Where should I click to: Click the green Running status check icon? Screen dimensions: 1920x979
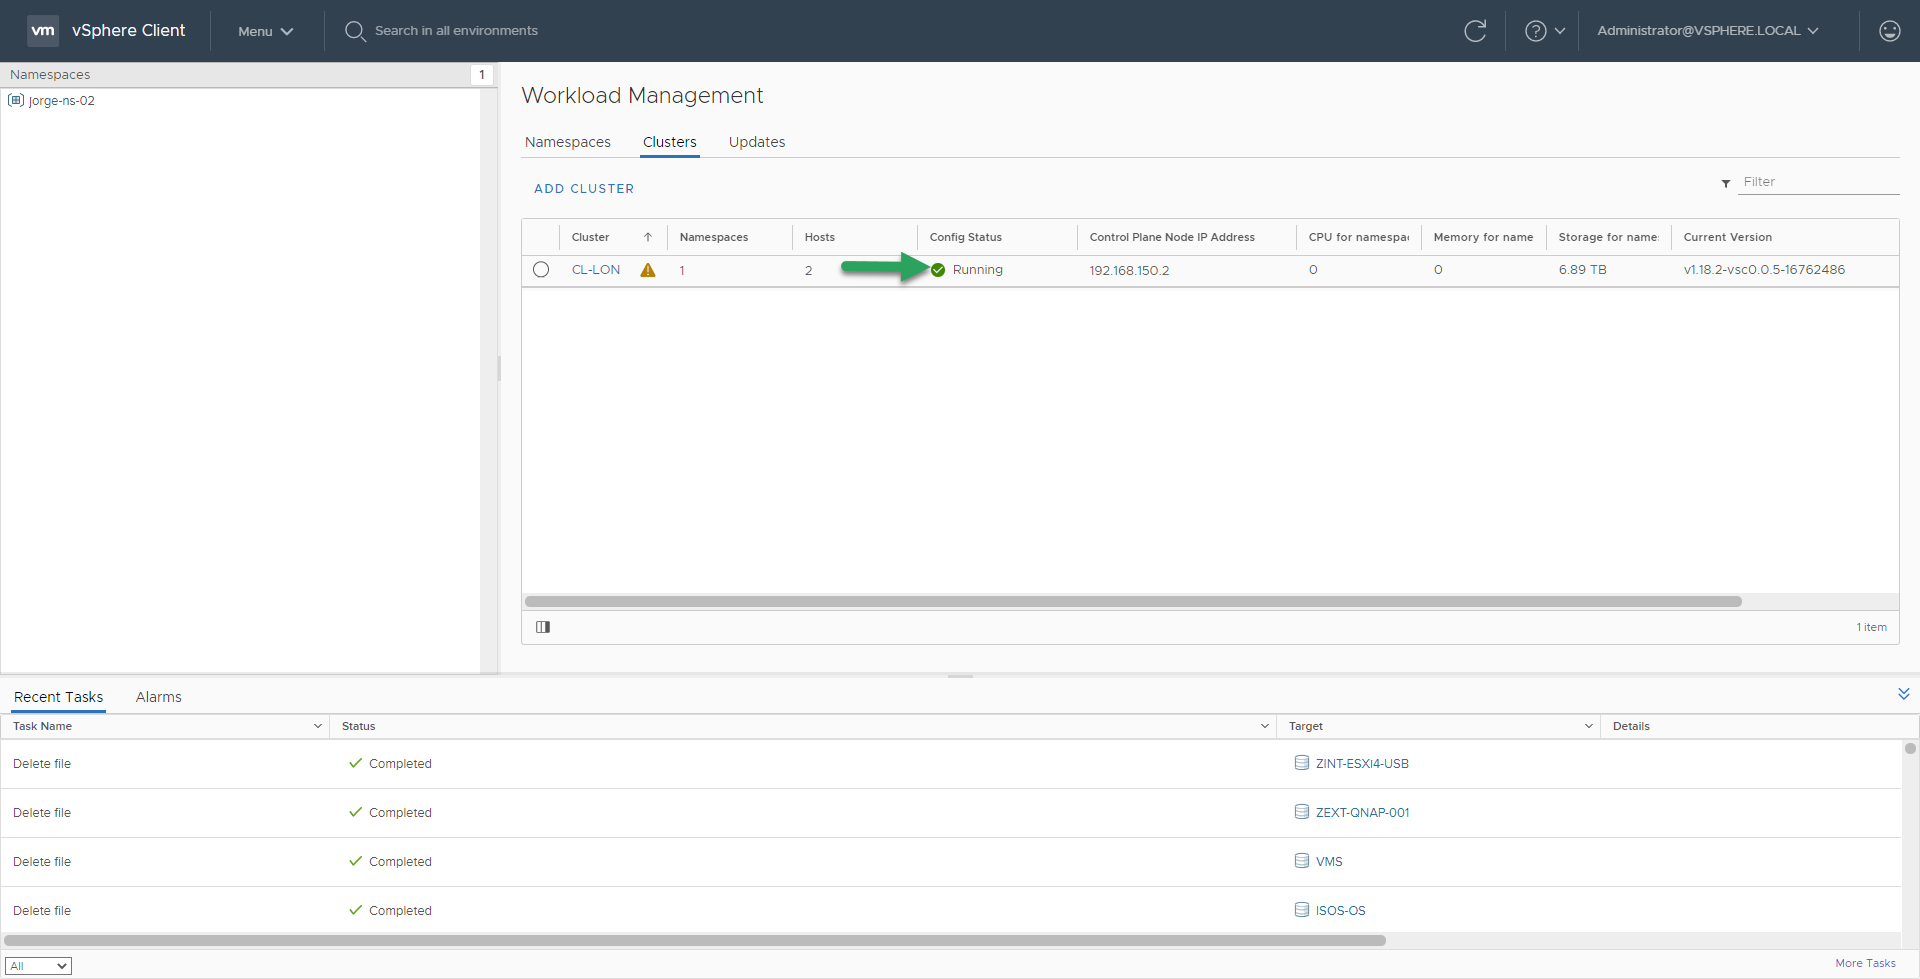point(938,270)
